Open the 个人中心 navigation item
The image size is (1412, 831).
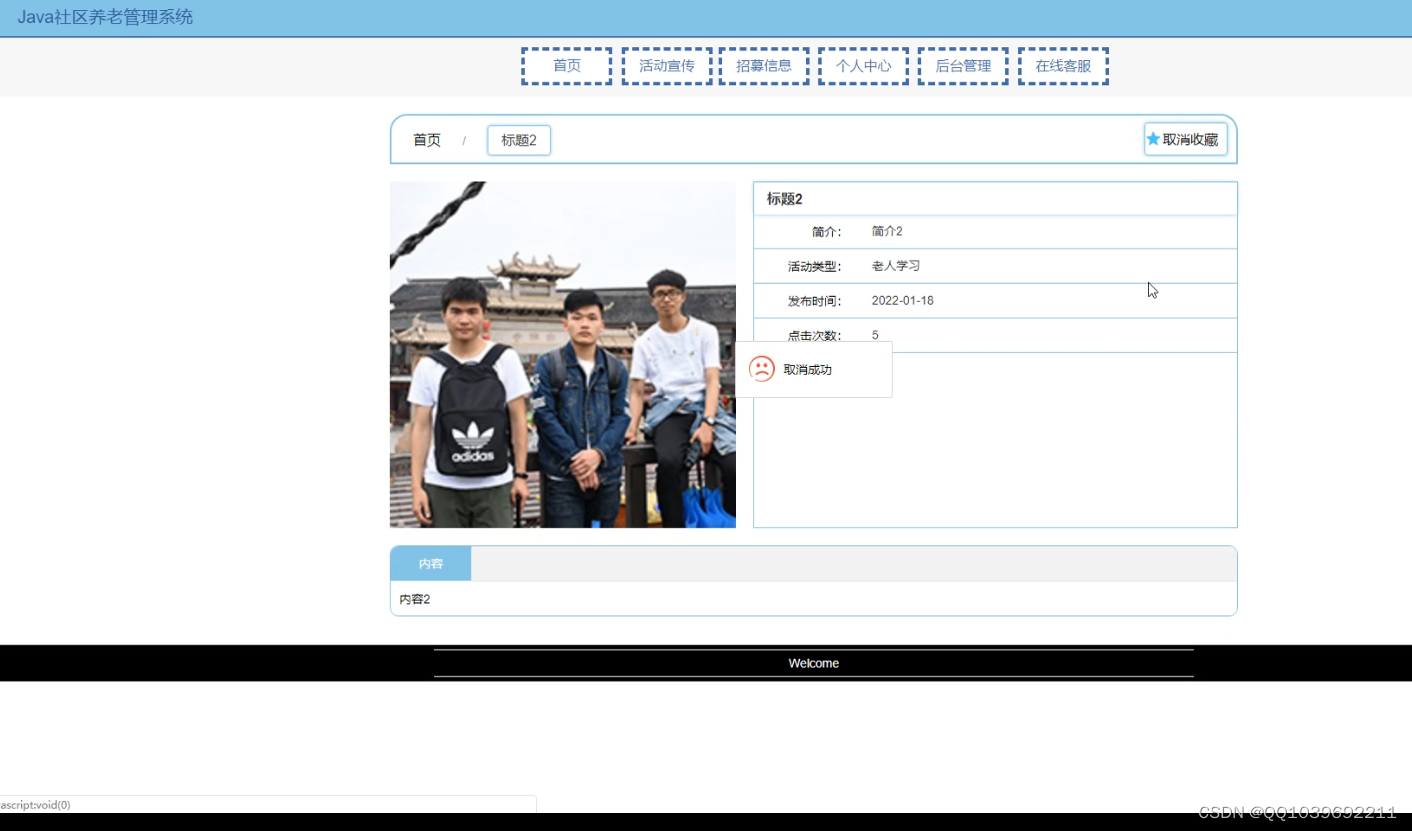tap(862, 65)
